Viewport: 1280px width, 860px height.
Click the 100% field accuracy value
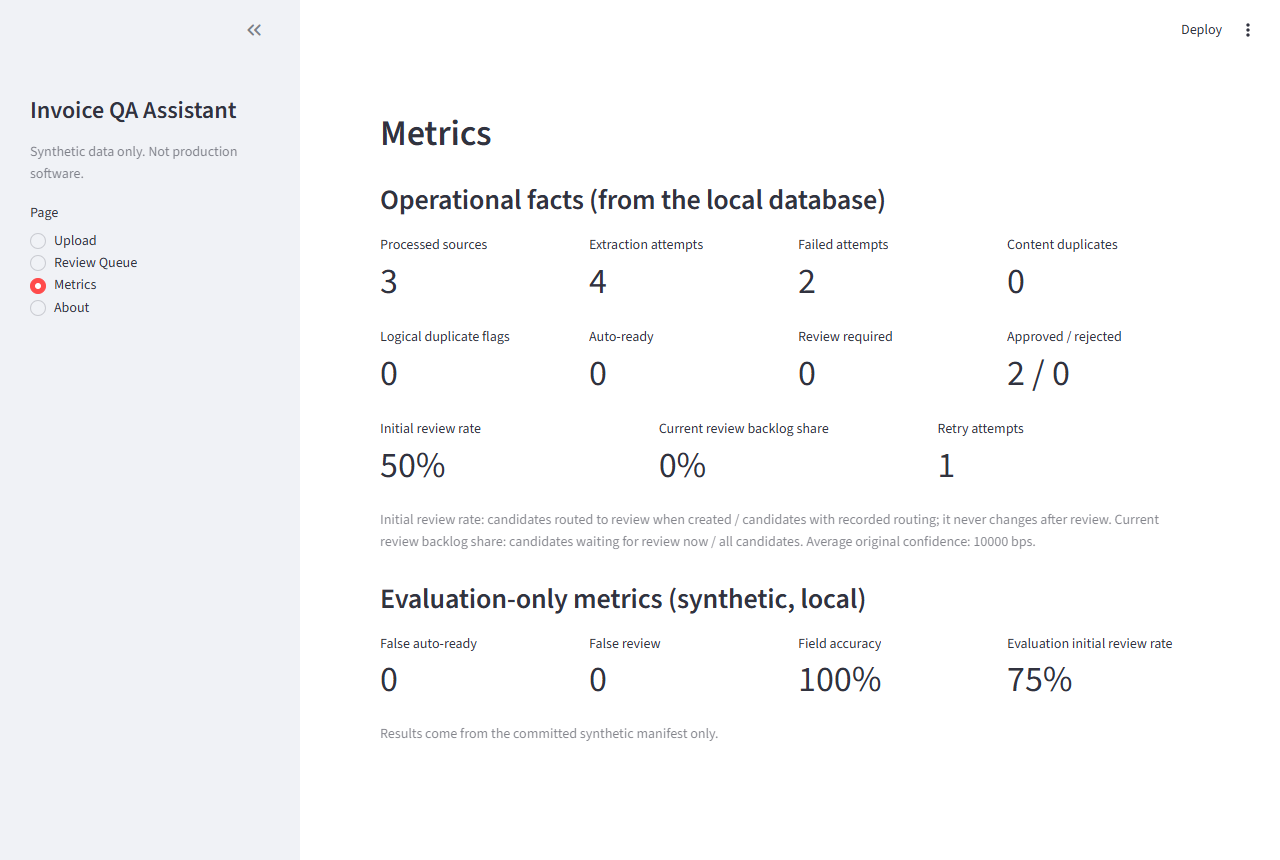click(840, 680)
